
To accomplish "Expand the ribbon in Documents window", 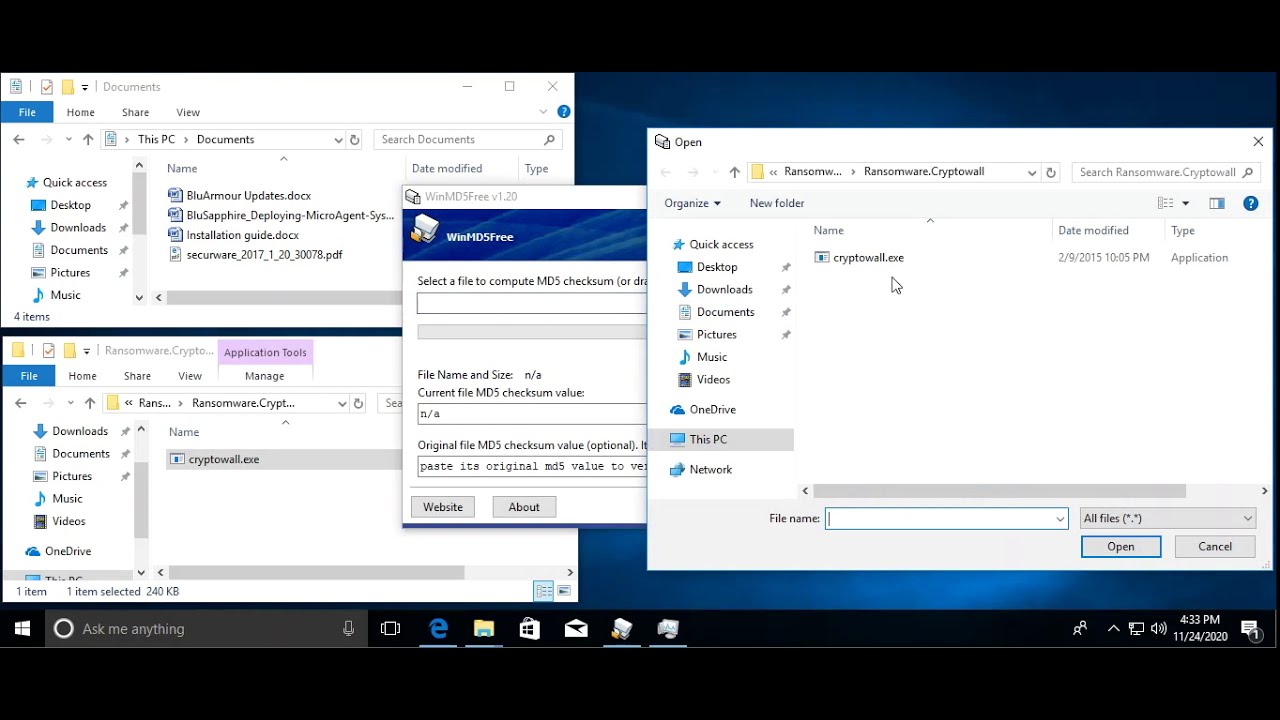I will (543, 112).
